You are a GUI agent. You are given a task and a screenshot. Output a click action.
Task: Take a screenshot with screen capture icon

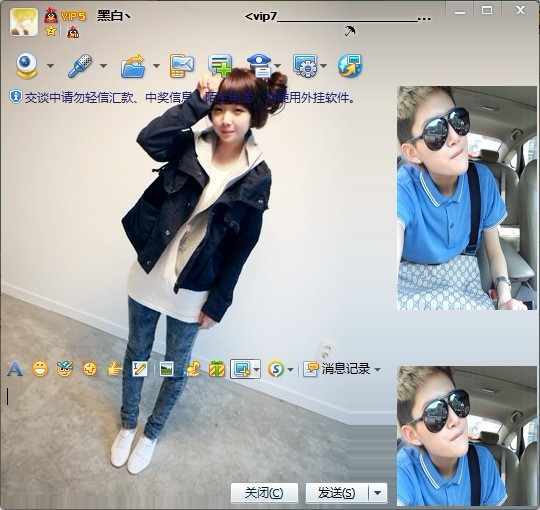point(242,369)
